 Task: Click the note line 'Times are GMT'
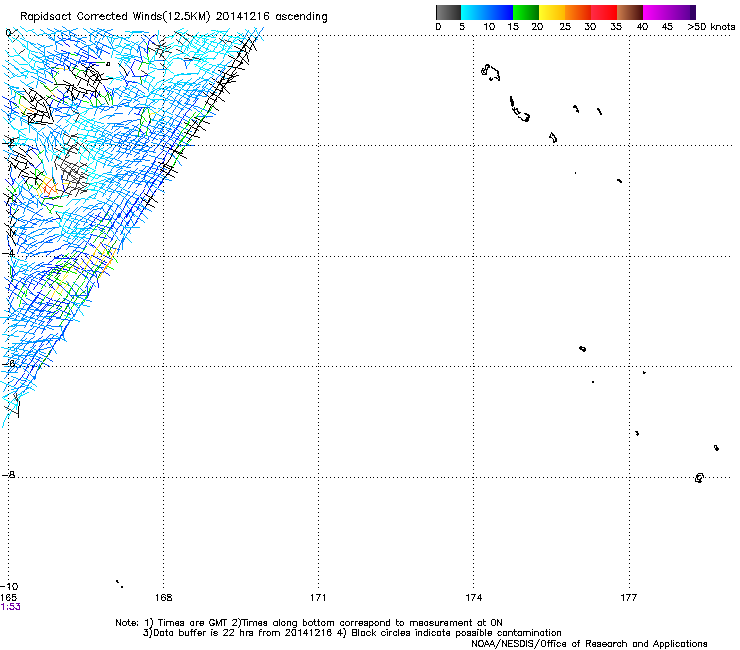point(192,623)
